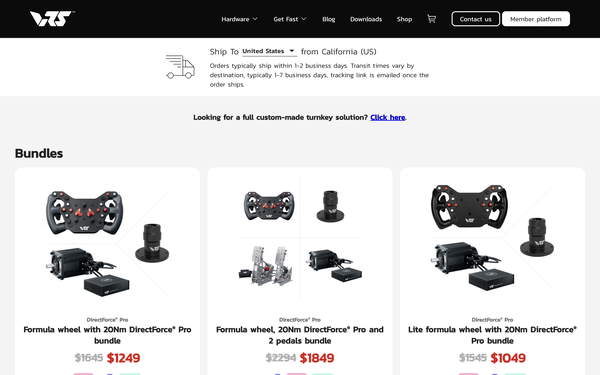Navigate to the Shop page
This screenshot has height=375, width=600.
pos(404,19)
